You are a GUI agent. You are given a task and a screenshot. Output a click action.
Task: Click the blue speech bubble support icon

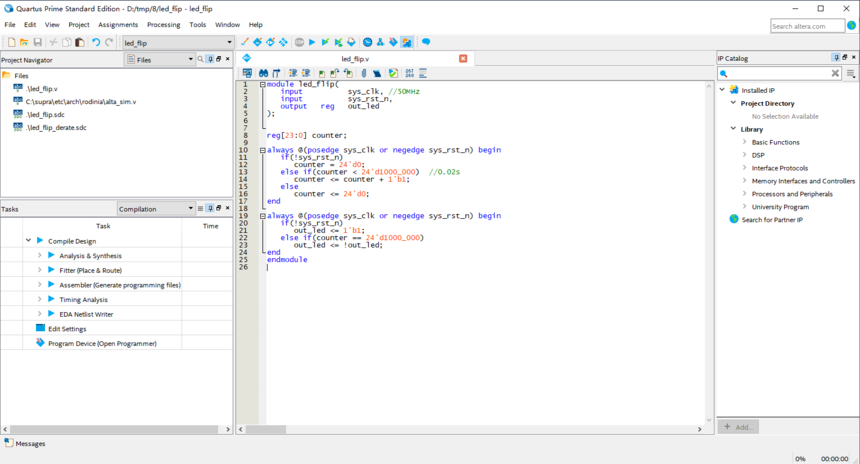pyautogui.click(x=426, y=42)
